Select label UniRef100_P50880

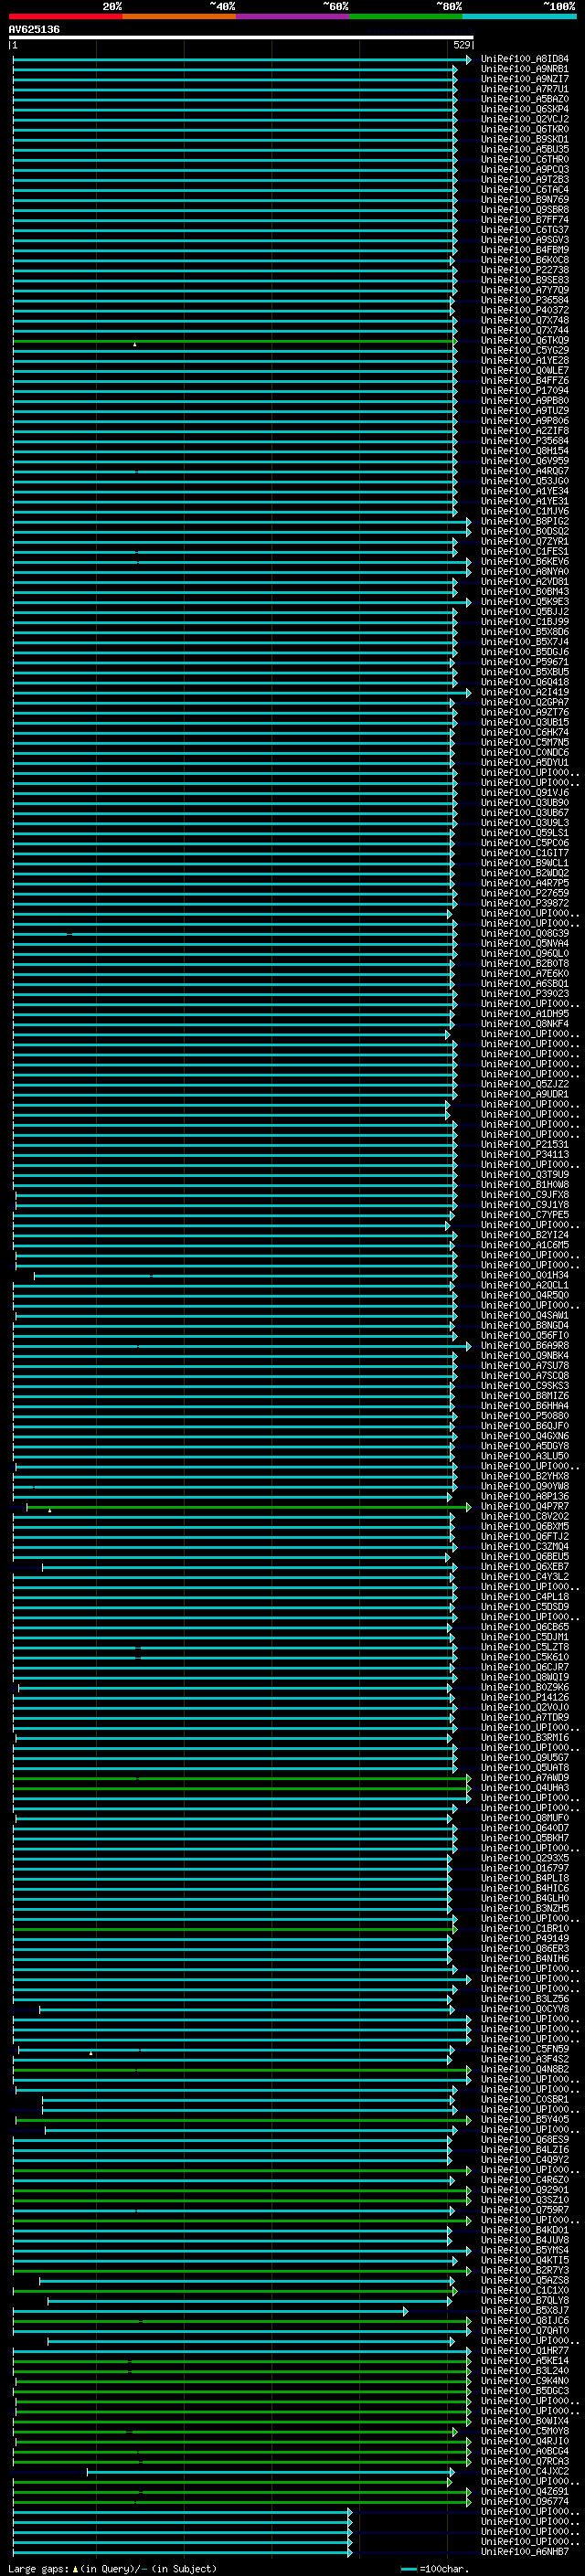[524, 1416]
